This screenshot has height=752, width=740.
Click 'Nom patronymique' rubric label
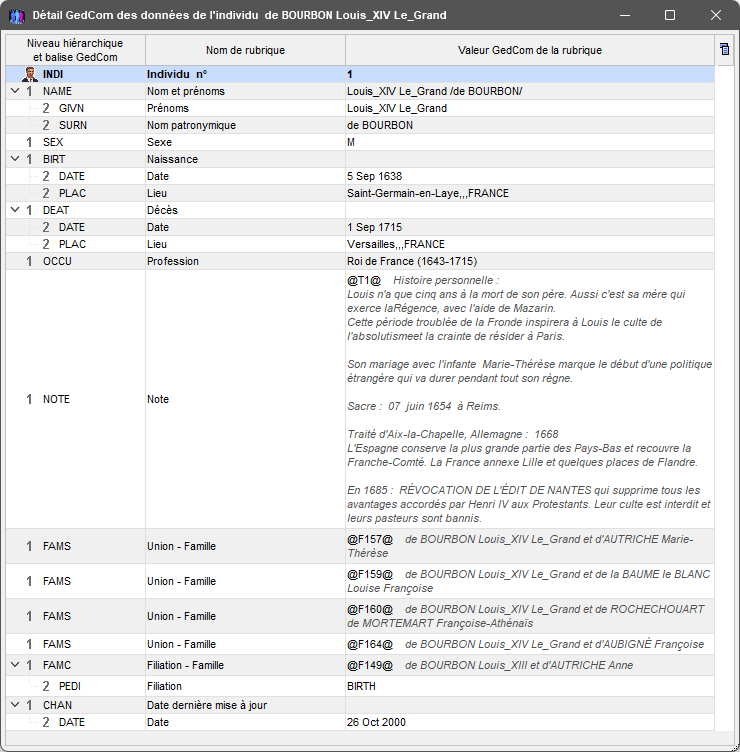[191, 125]
